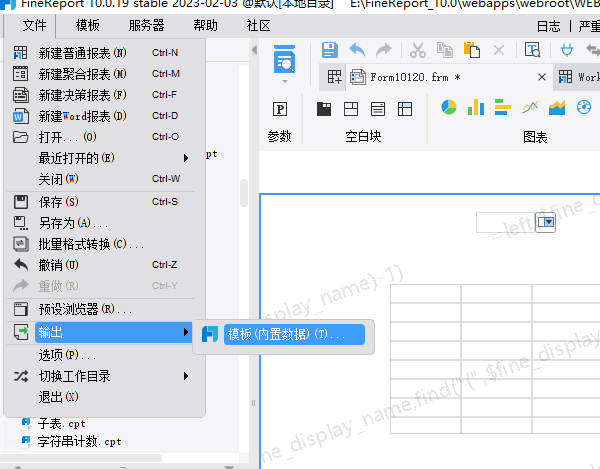Click the copy icon in toolbar
This screenshot has height=469, width=600.
pyautogui.click(x=445, y=50)
